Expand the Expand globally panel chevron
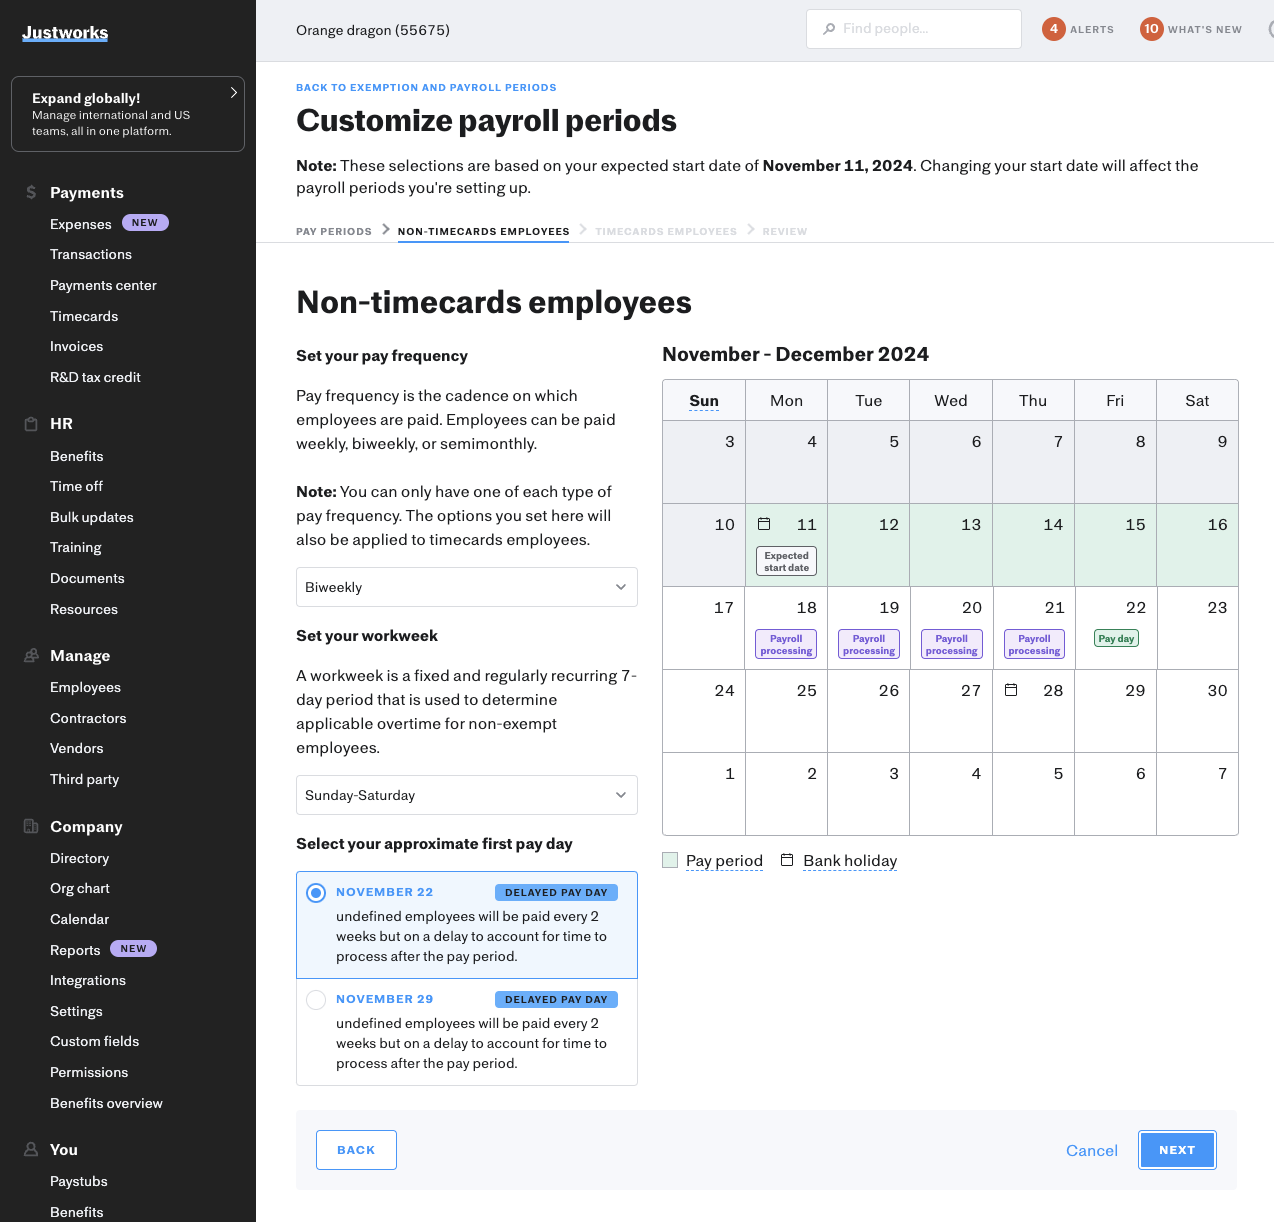The height and width of the screenshot is (1222, 1274). (x=233, y=92)
